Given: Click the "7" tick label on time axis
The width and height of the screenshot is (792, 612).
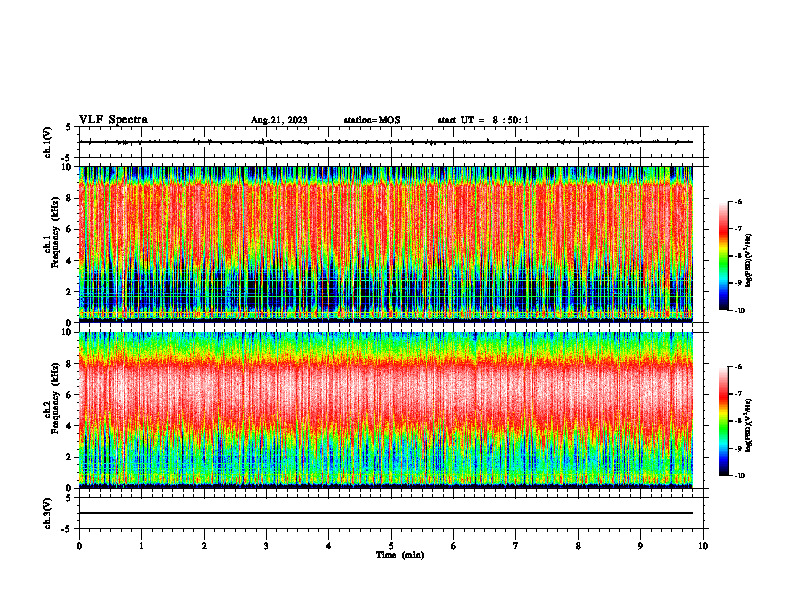Looking at the screenshot, I should pyautogui.click(x=516, y=546).
